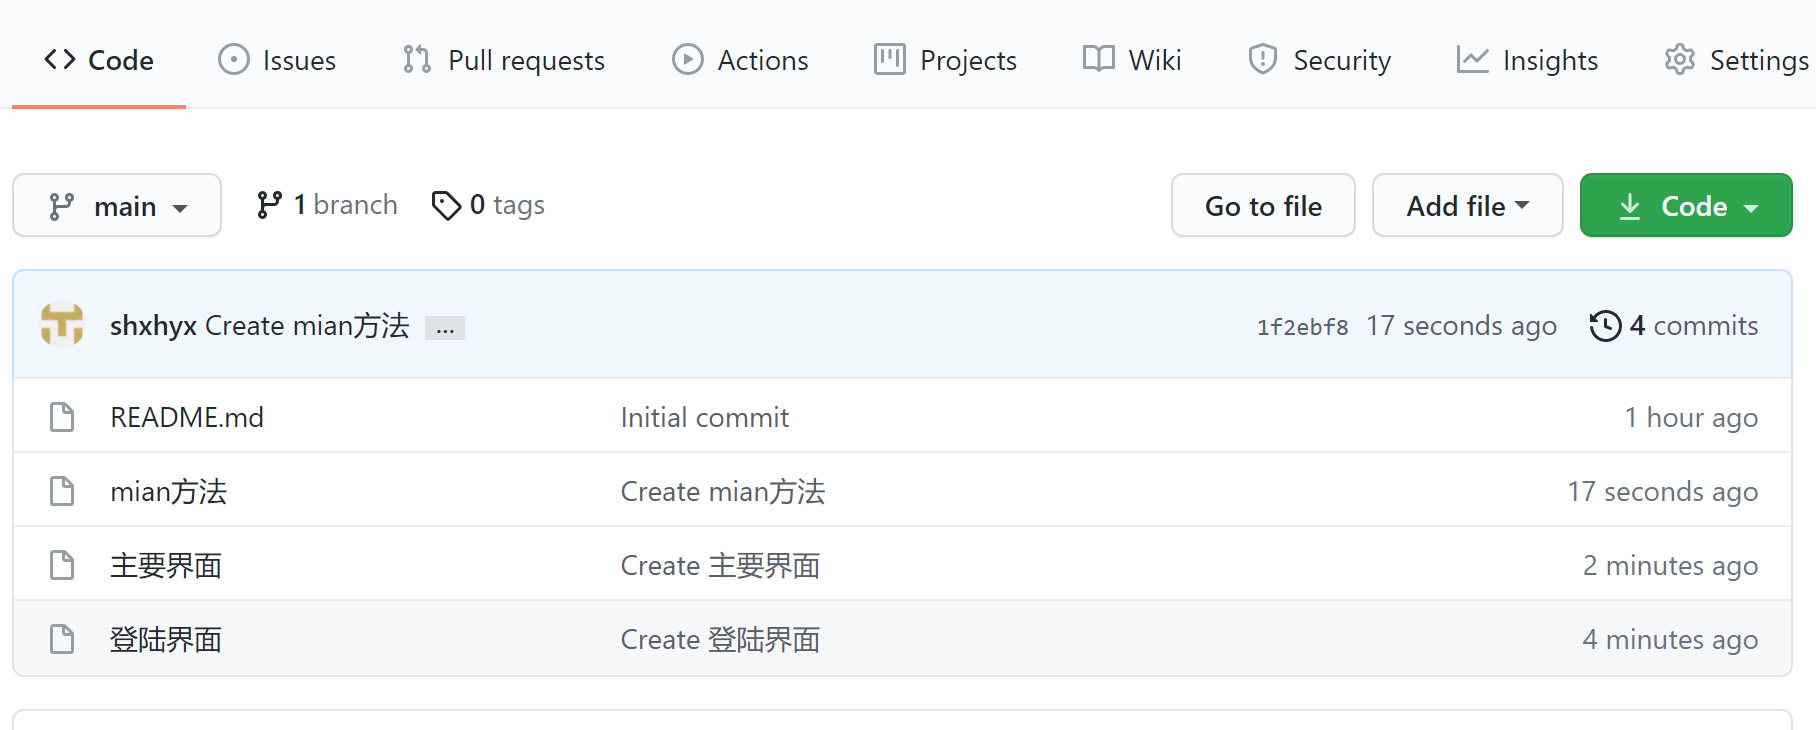Screen dimensions: 1816x730
Task: Click the commit history clock icon
Action: coord(1605,326)
